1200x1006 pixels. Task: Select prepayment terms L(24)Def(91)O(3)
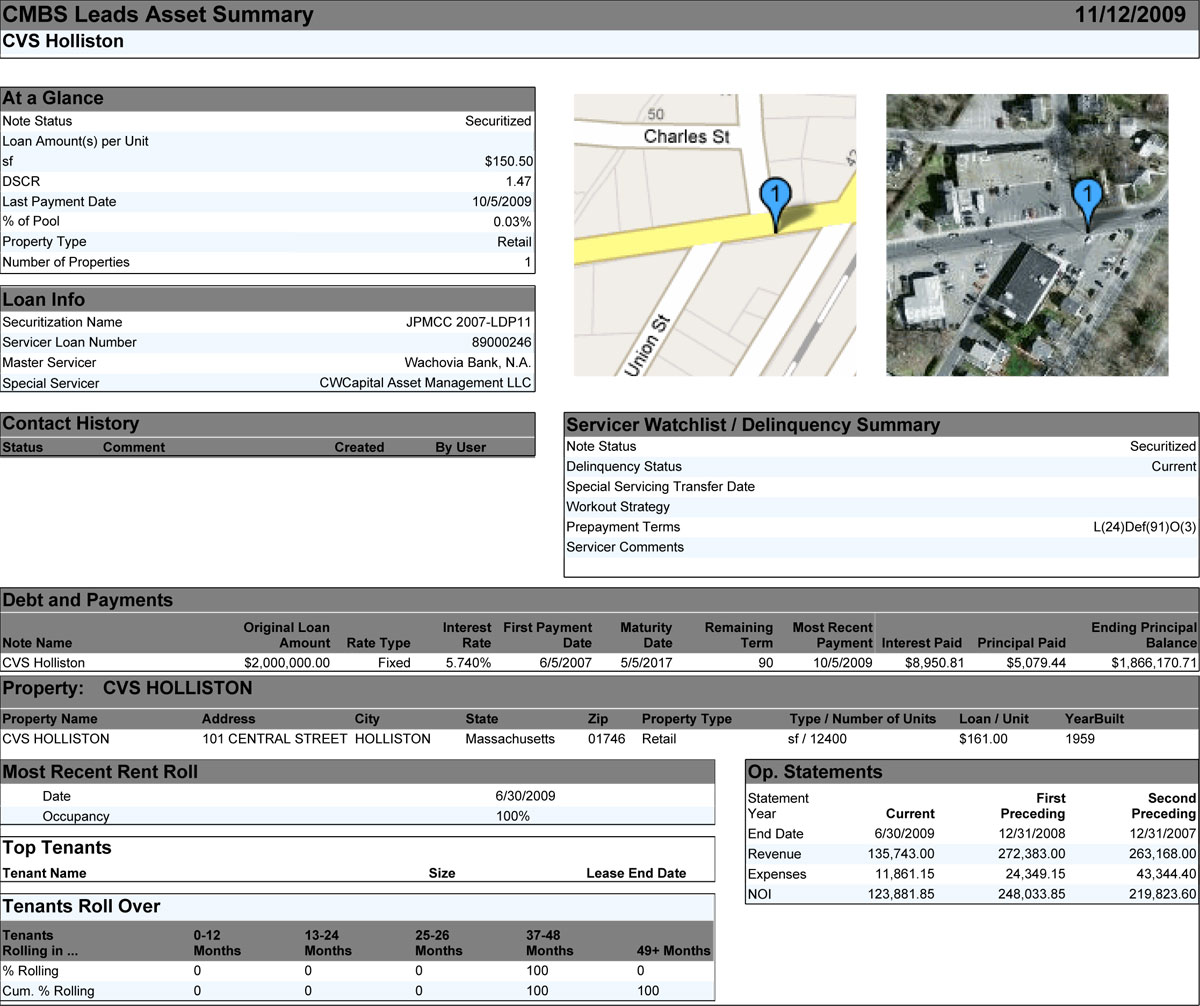click(x=1144, y=526)
